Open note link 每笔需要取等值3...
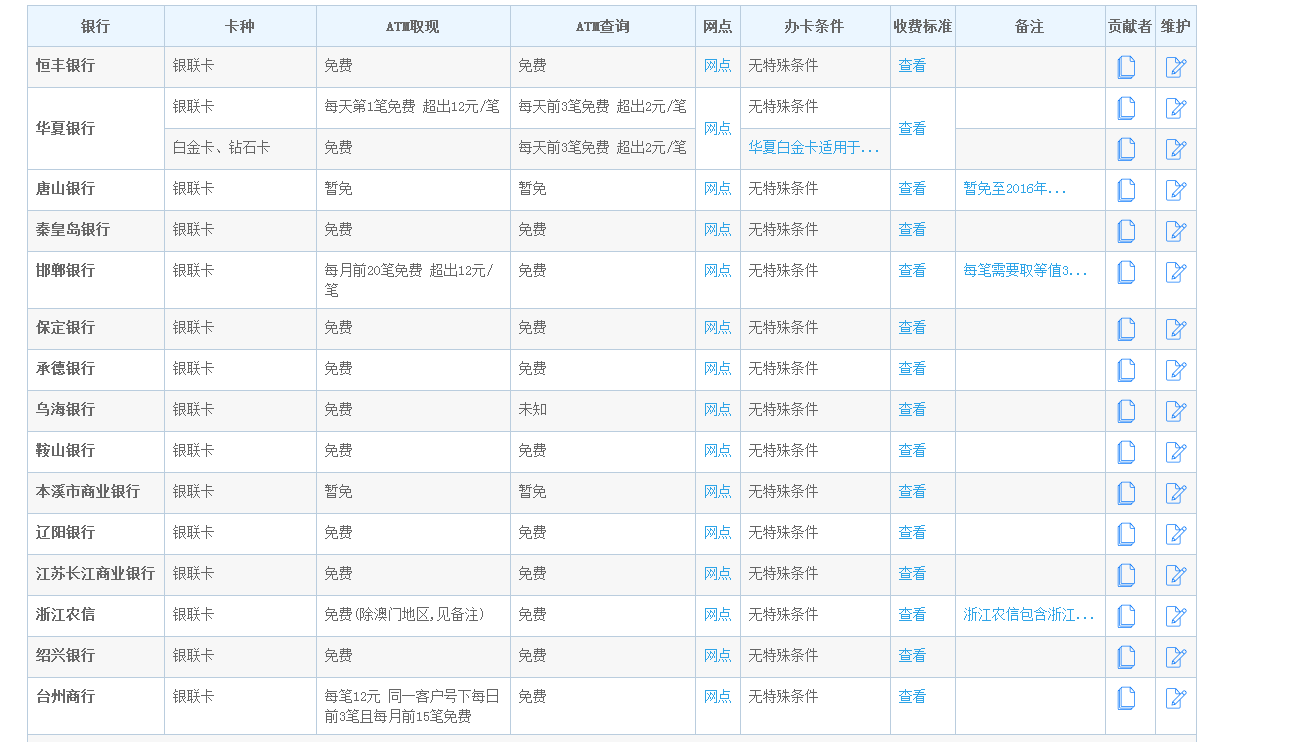The height and width of the screenshot is (742, 1315). 1025,270
